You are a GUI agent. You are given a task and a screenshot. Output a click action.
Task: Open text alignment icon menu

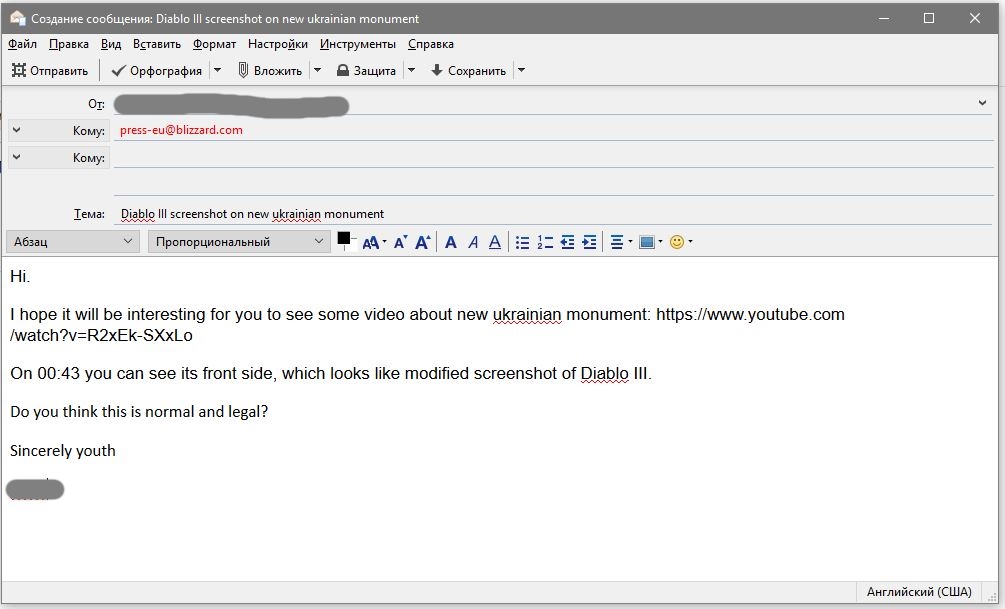pyautogui.click(x=621, y=242)
